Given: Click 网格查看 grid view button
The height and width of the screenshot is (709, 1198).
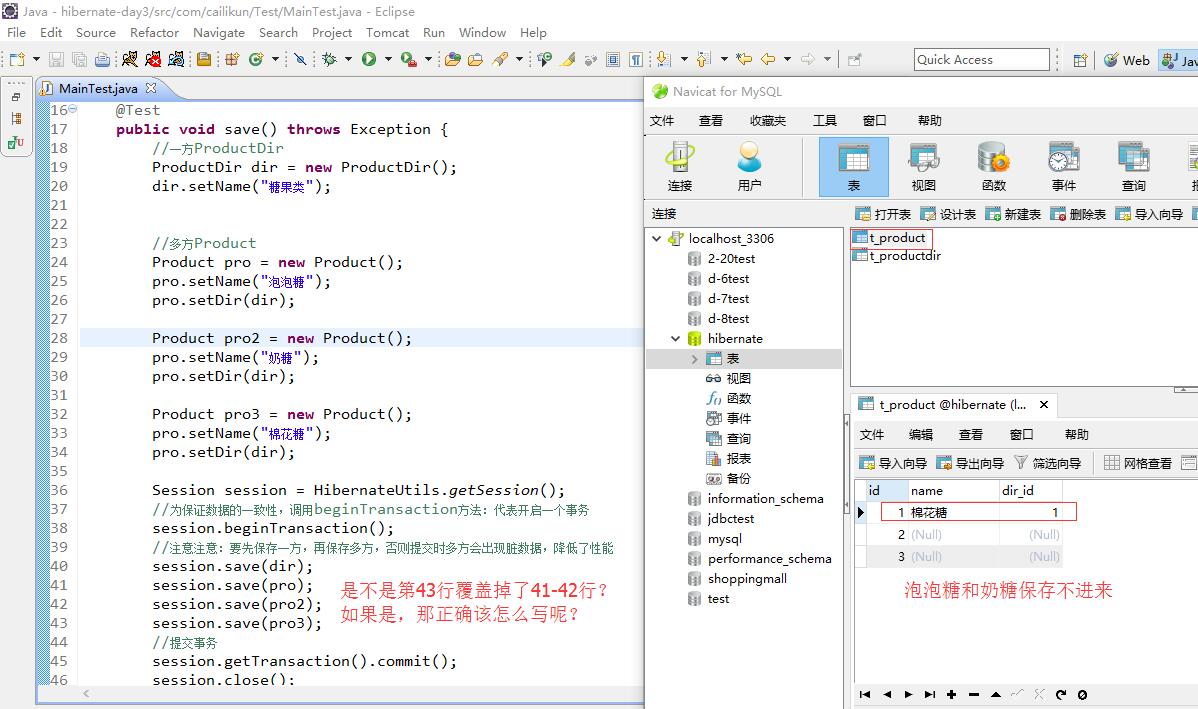Looking at the screenshot, I should 1138,463.
